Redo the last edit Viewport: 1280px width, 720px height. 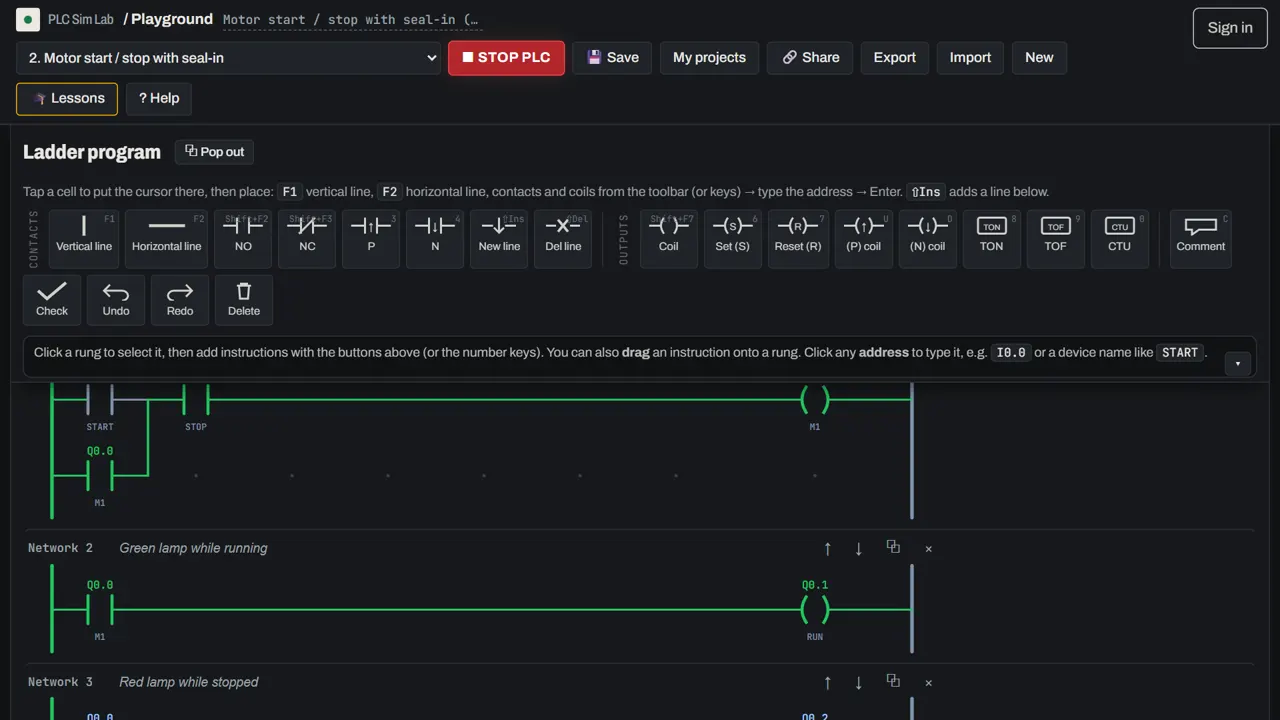pyautogui.click(x=180, y=300)
